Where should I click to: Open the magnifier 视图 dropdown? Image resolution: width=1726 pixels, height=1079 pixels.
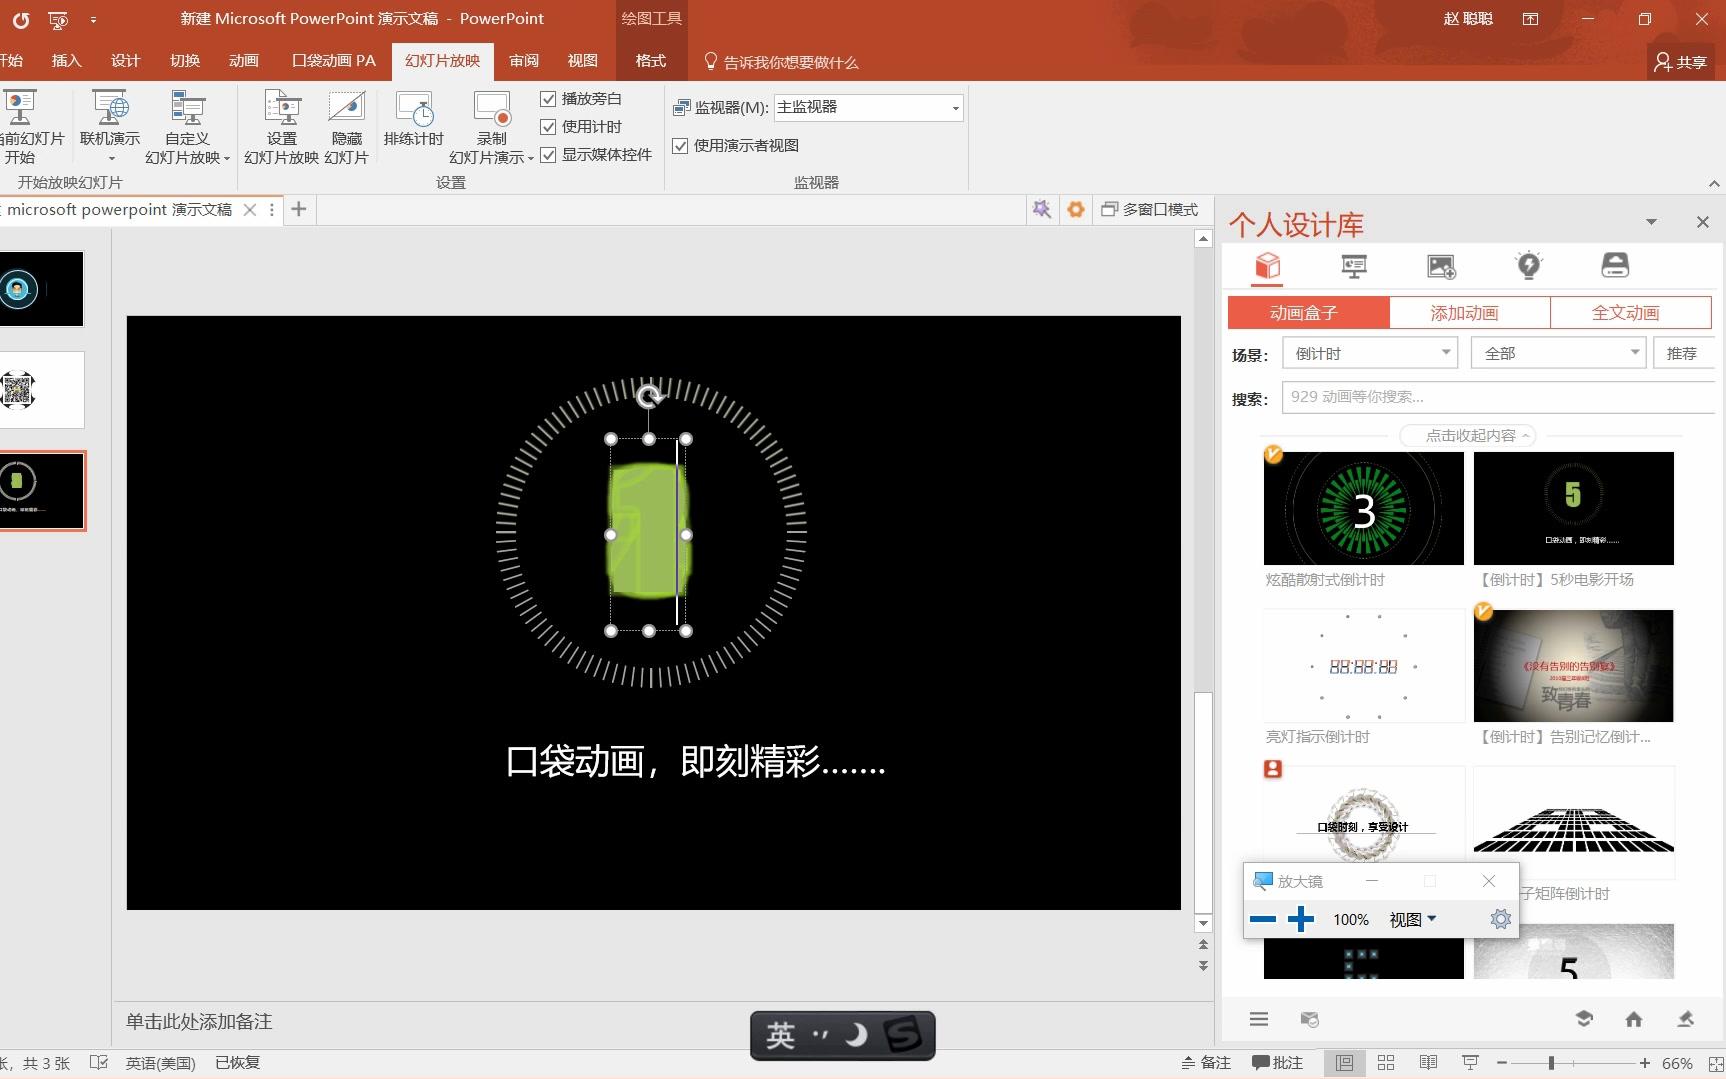point(1413,919)
